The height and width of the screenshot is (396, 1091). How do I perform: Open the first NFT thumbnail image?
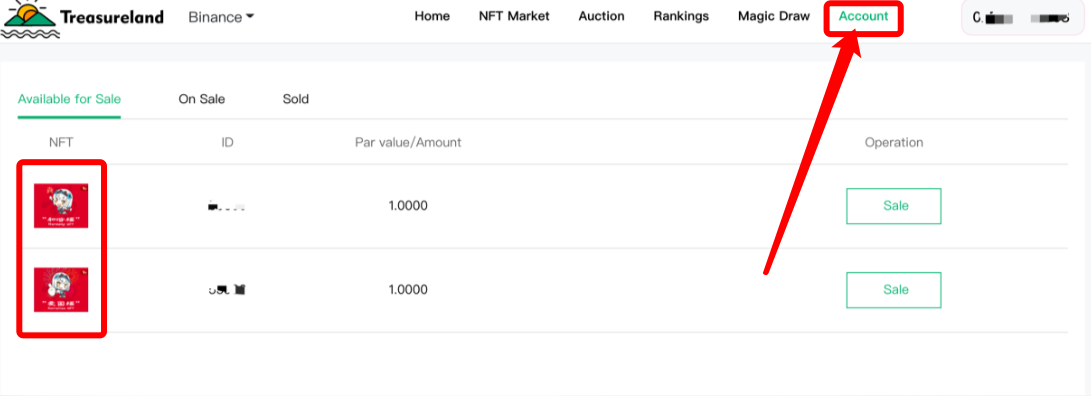[x=61, y=205]
